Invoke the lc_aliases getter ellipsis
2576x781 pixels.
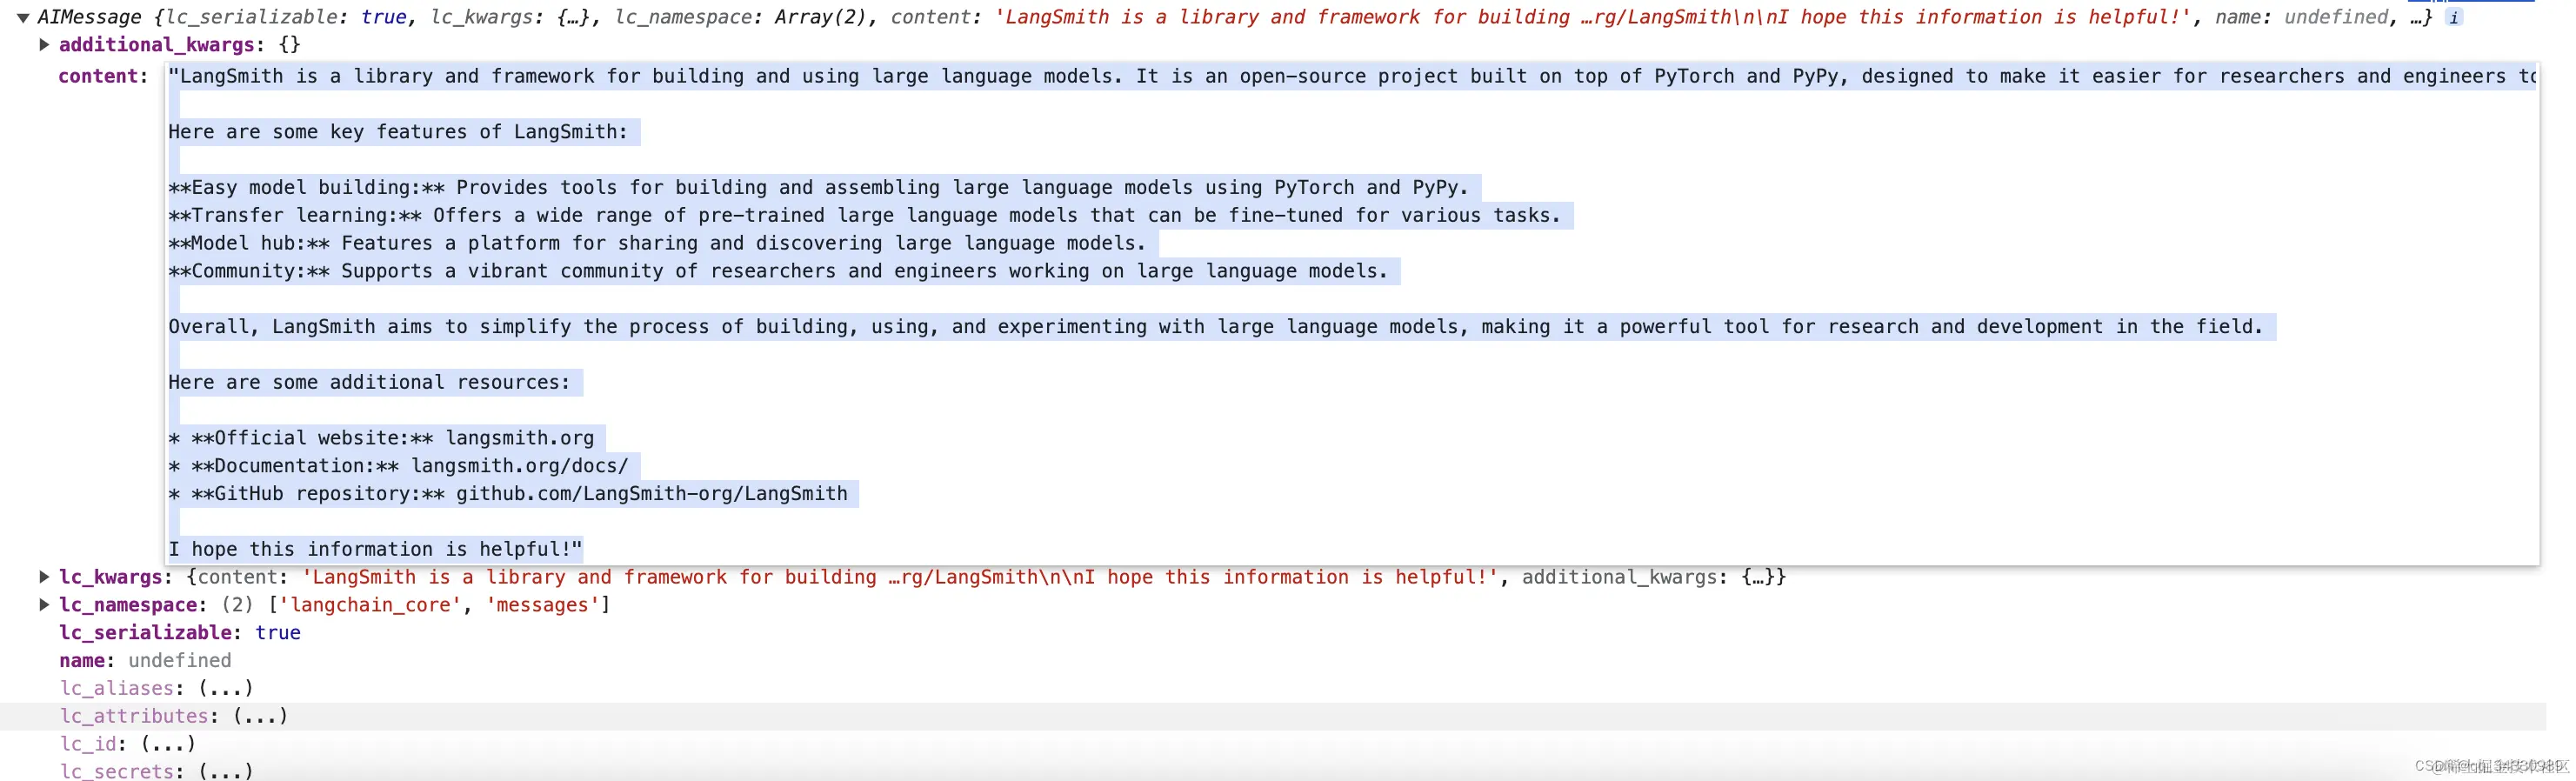pyautogui.click(x=226, y=688)
